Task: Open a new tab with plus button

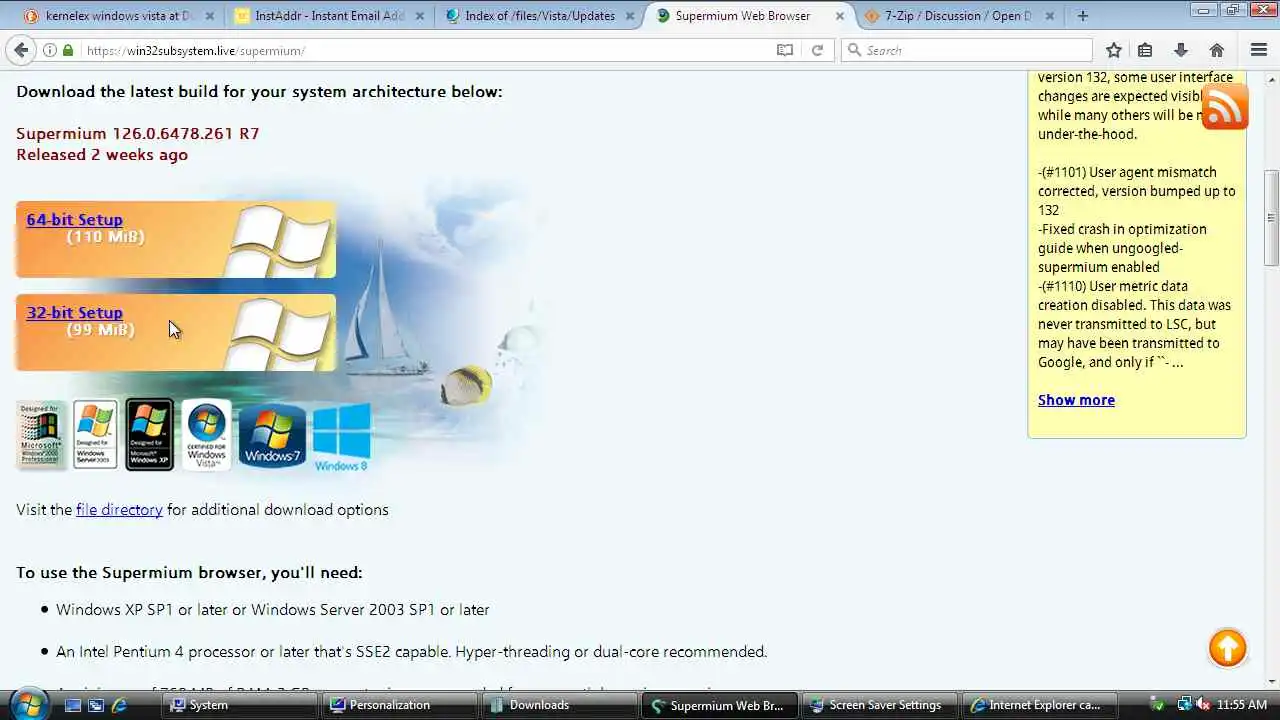Action: pos(1083,16)
